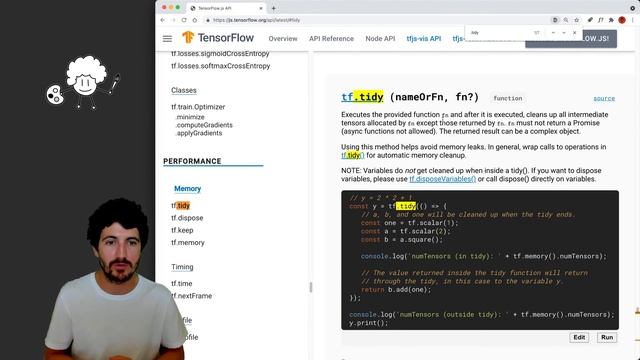Click the Edit button under code sample

pyautogui.click(x=579, y=337)
